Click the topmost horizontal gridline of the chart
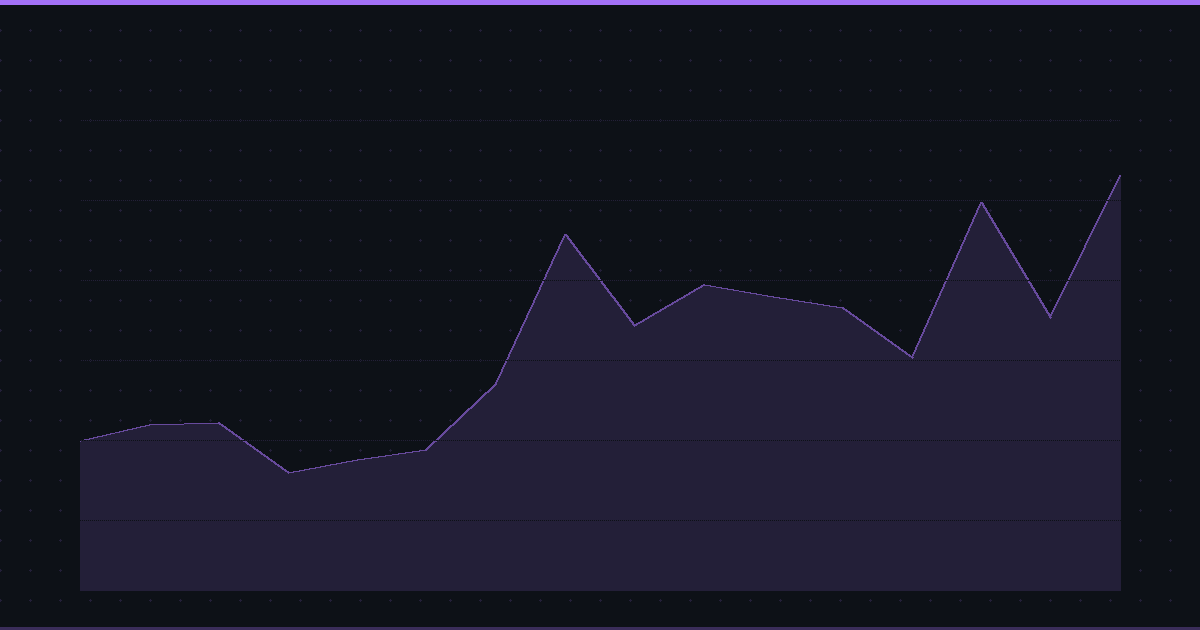 pos(600,120)
